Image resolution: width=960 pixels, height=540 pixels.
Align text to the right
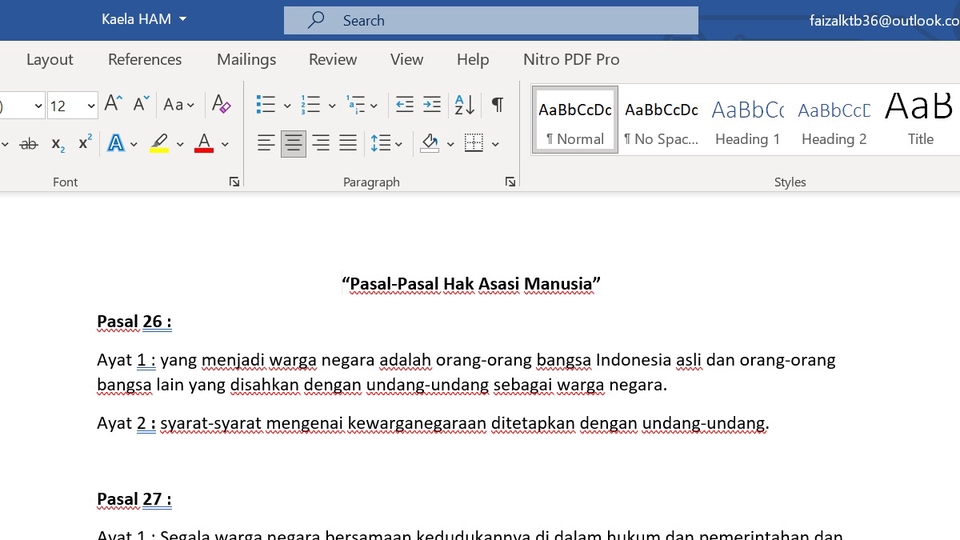(x=321, y=143)
